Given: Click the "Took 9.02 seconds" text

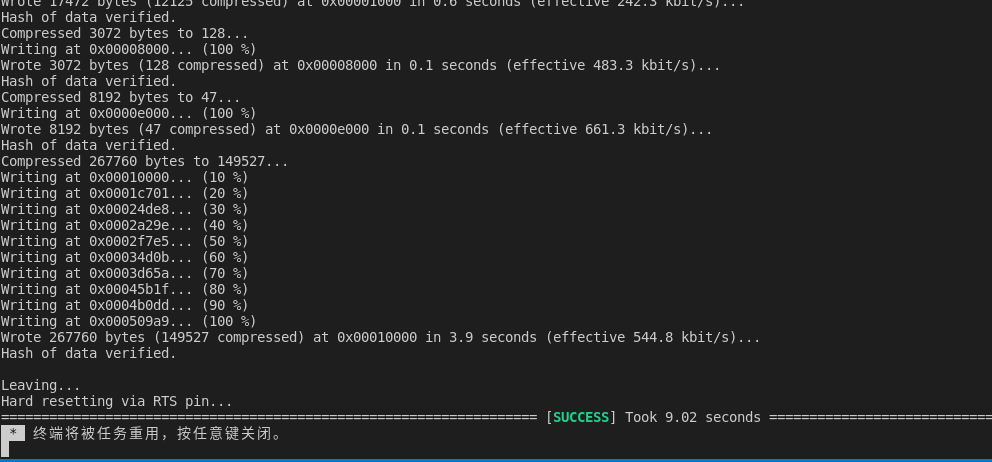Looking at the screenshot, I should coord(692,417).
